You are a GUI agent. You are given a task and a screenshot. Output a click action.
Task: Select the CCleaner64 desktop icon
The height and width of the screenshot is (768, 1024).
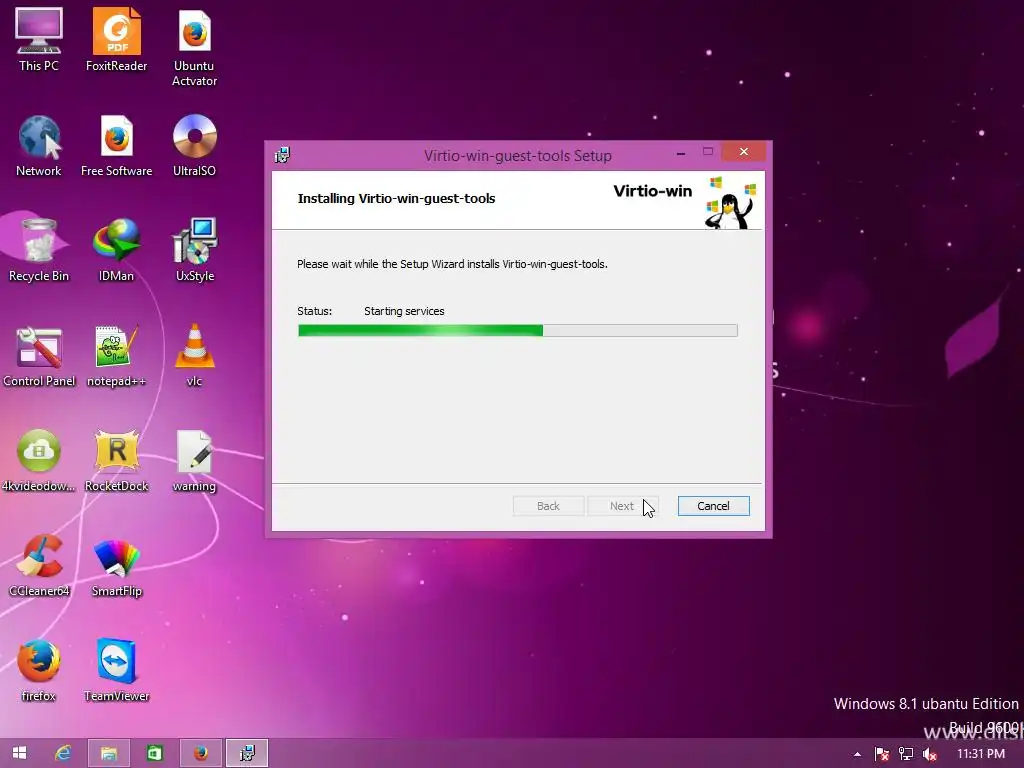click(x=39, y=566)
